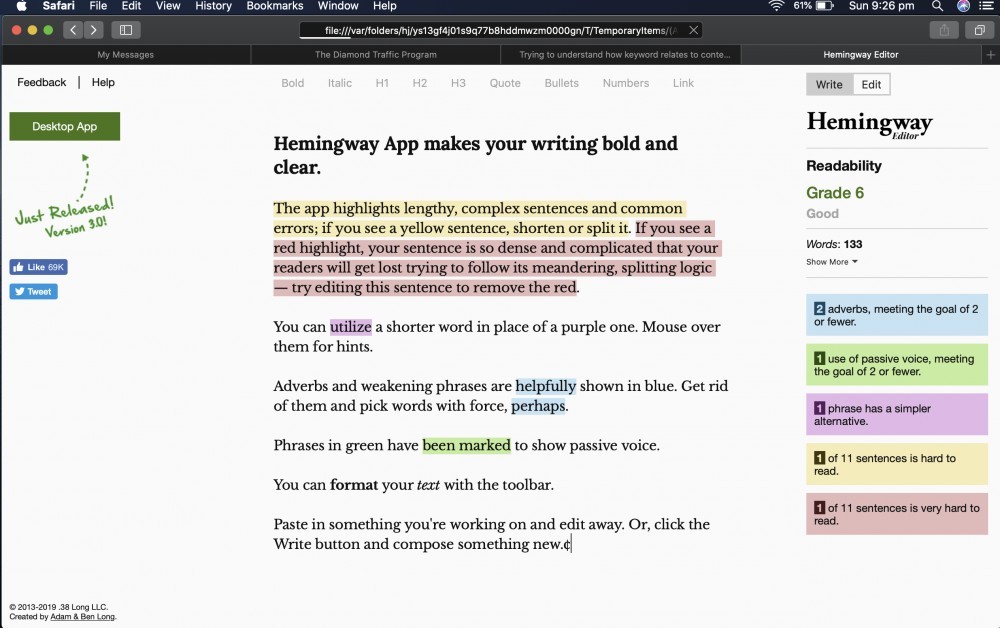Image resolution: width=1000 pixels, height=628 pixels.
Task: Click the blue adverbs count card
Action: click(x=897, y=315)
